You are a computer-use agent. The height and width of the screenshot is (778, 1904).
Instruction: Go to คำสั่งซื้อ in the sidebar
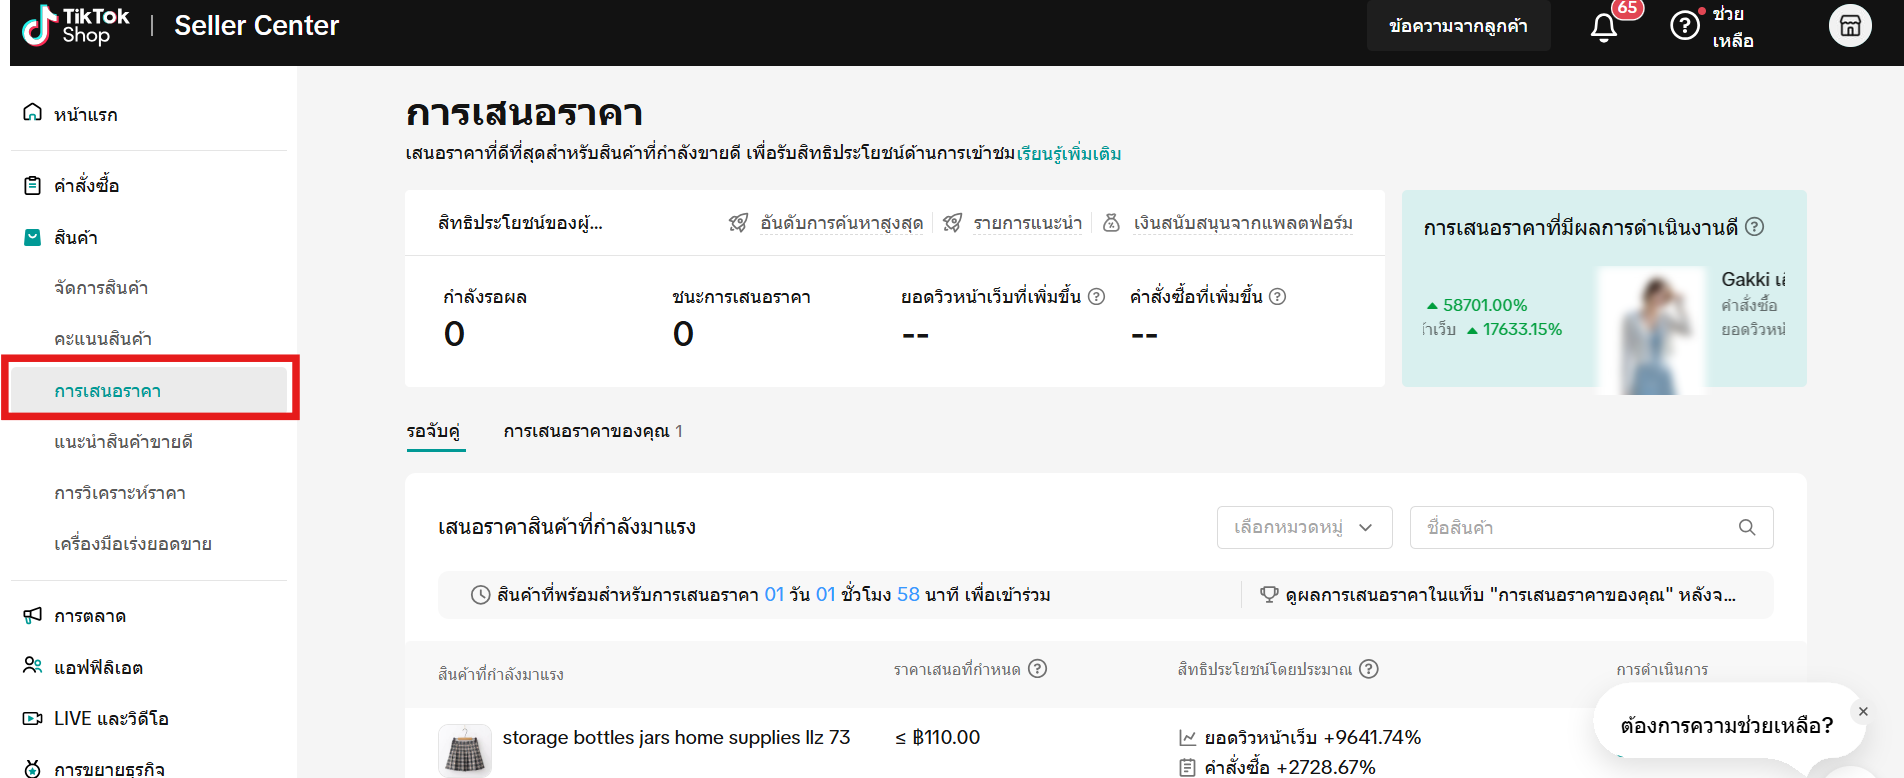pos(86,185)
